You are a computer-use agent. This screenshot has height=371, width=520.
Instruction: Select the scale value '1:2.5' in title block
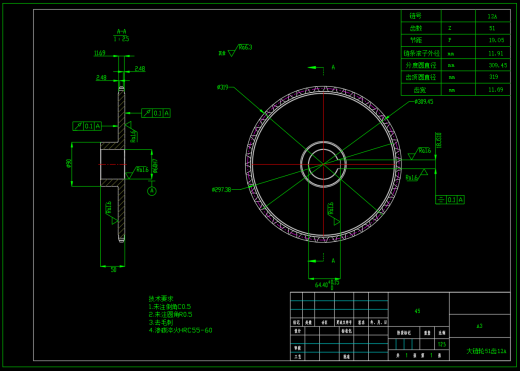(442, 344)
